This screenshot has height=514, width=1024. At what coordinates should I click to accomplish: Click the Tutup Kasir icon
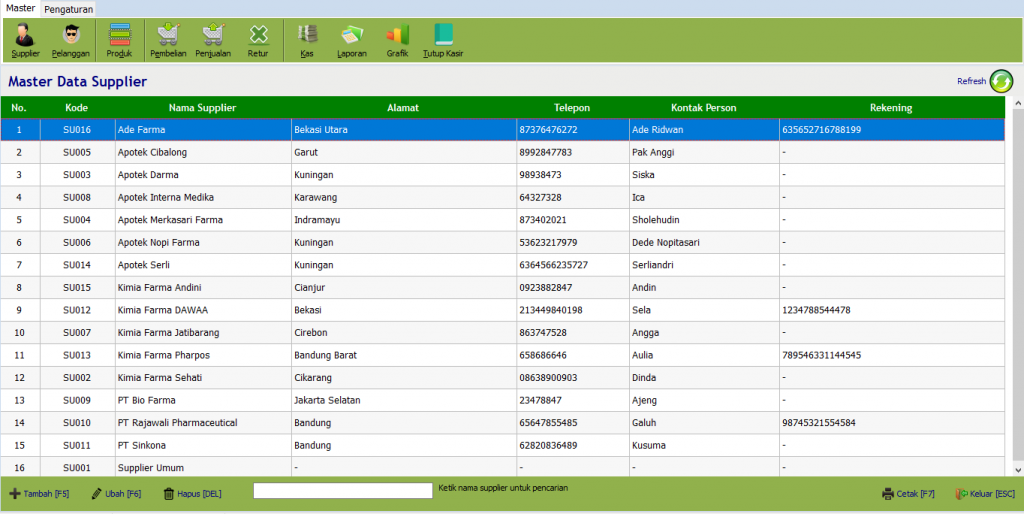(443, 38)
